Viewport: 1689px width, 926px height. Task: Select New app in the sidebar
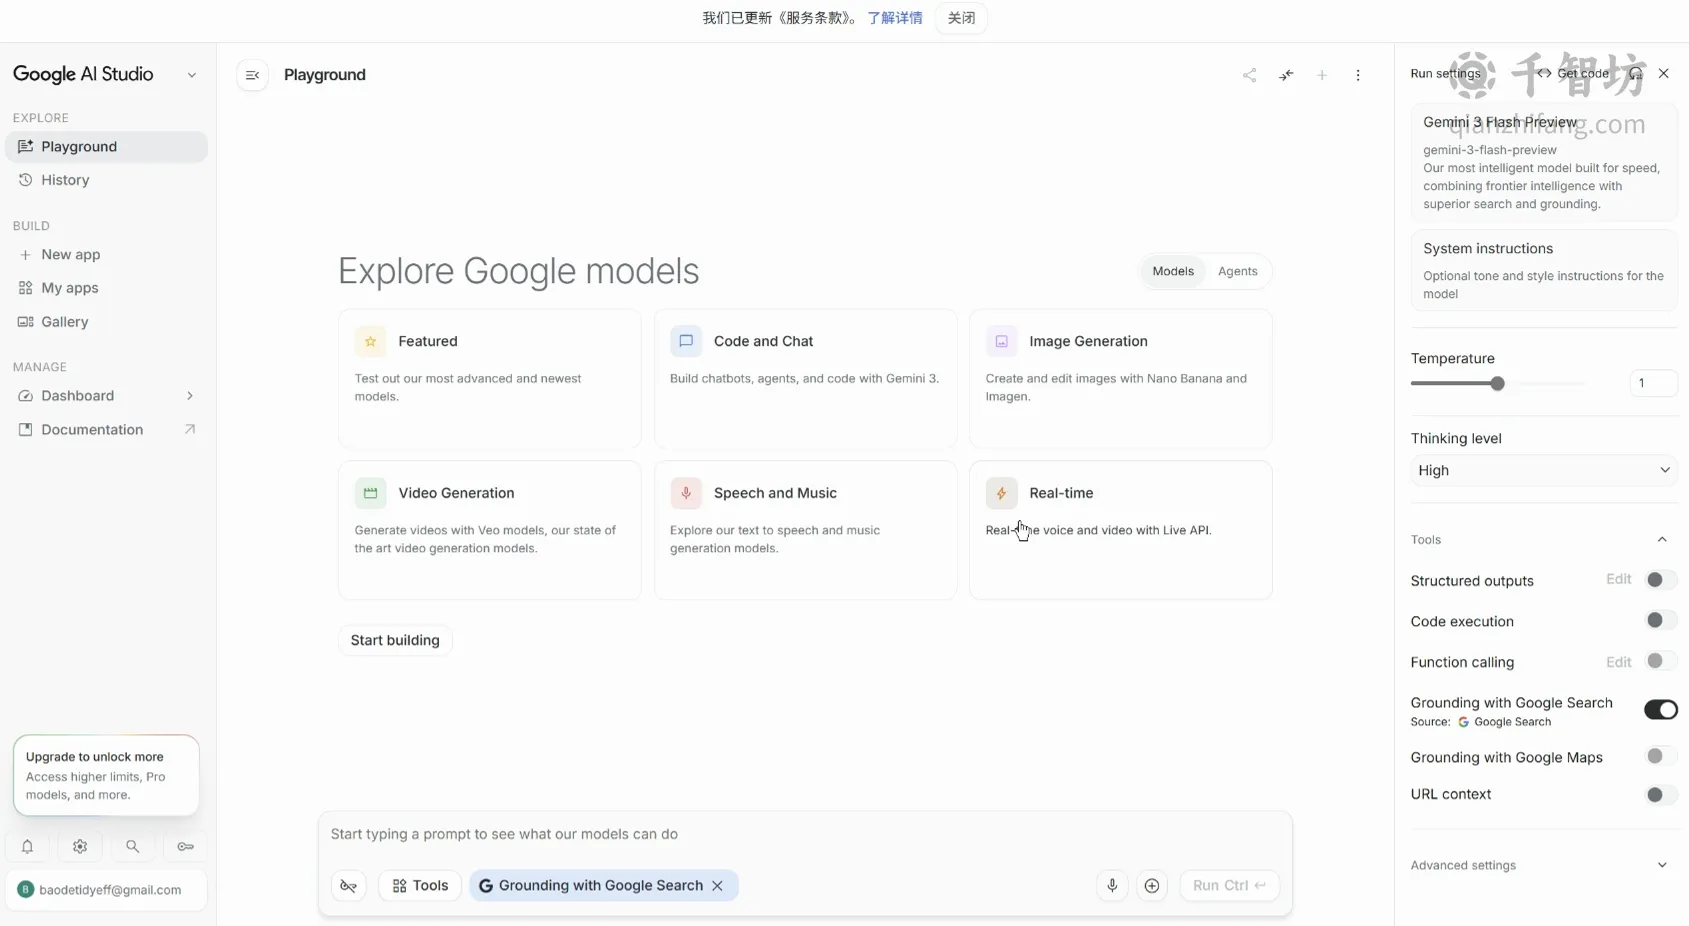click(x=106, y=254)
